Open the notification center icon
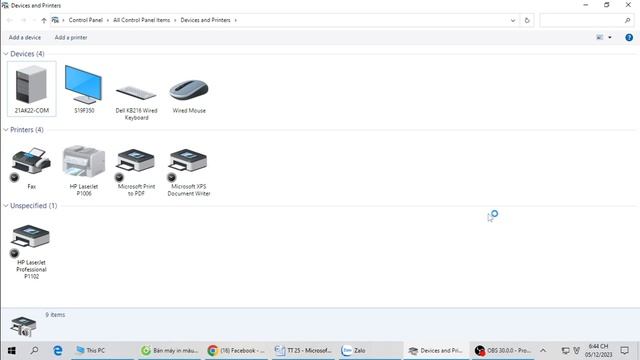 tap(624, 351)
